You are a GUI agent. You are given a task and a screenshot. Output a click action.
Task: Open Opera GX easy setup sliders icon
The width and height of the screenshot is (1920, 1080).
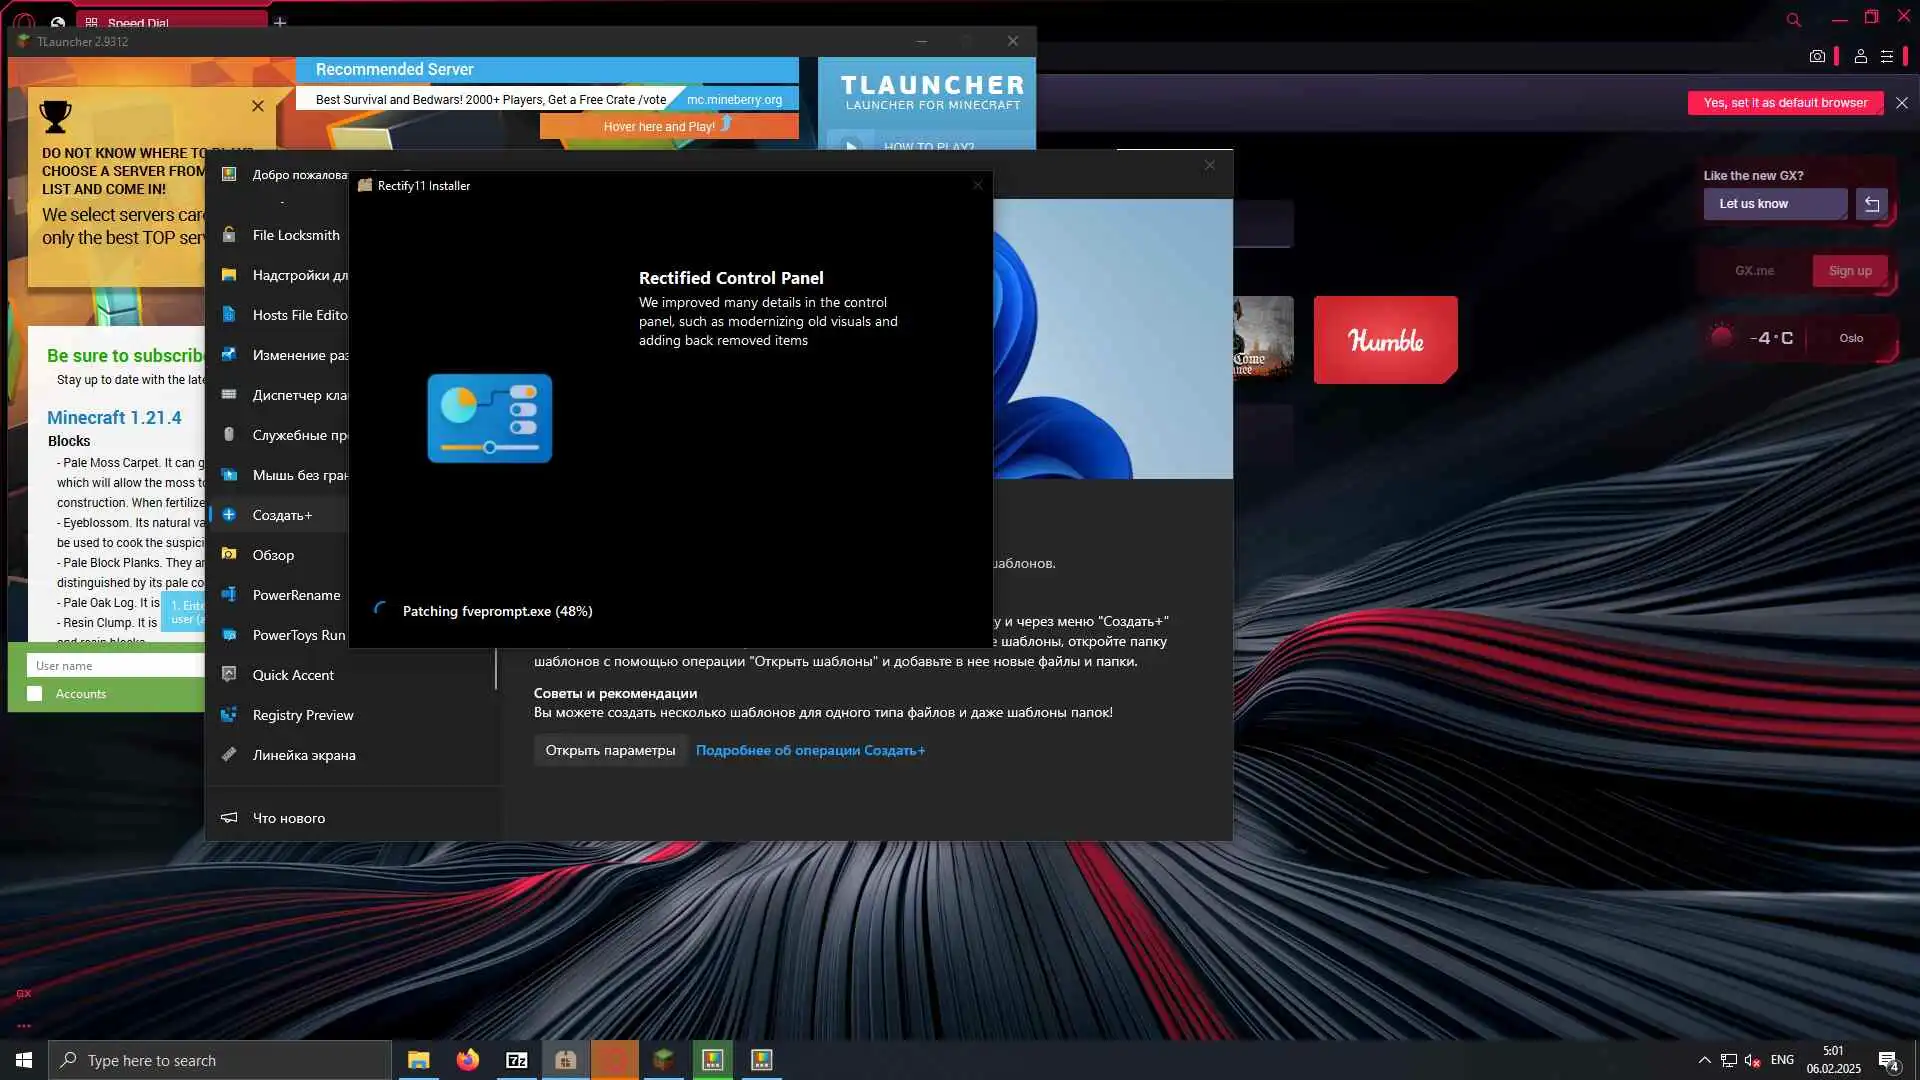1887,56
